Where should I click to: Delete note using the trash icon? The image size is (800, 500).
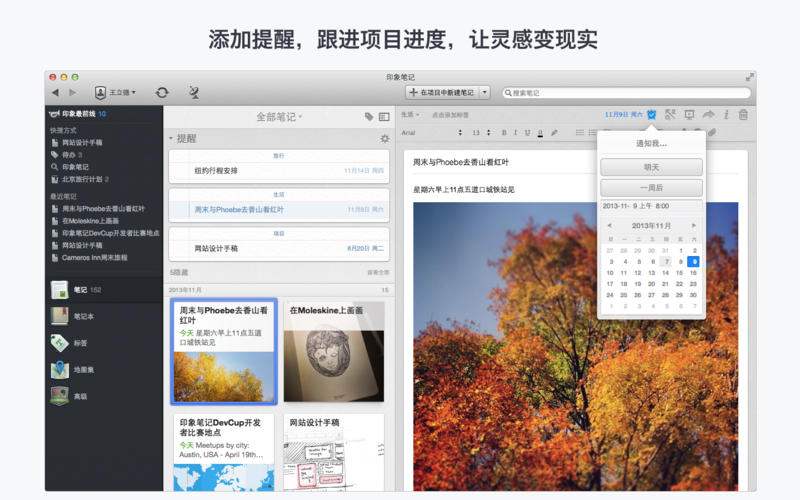tap(742, 114)
